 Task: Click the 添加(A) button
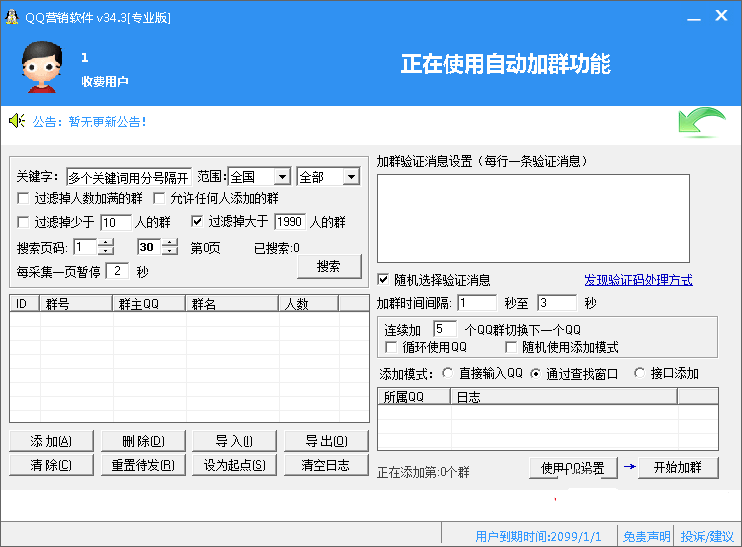[x=51, y=441]
